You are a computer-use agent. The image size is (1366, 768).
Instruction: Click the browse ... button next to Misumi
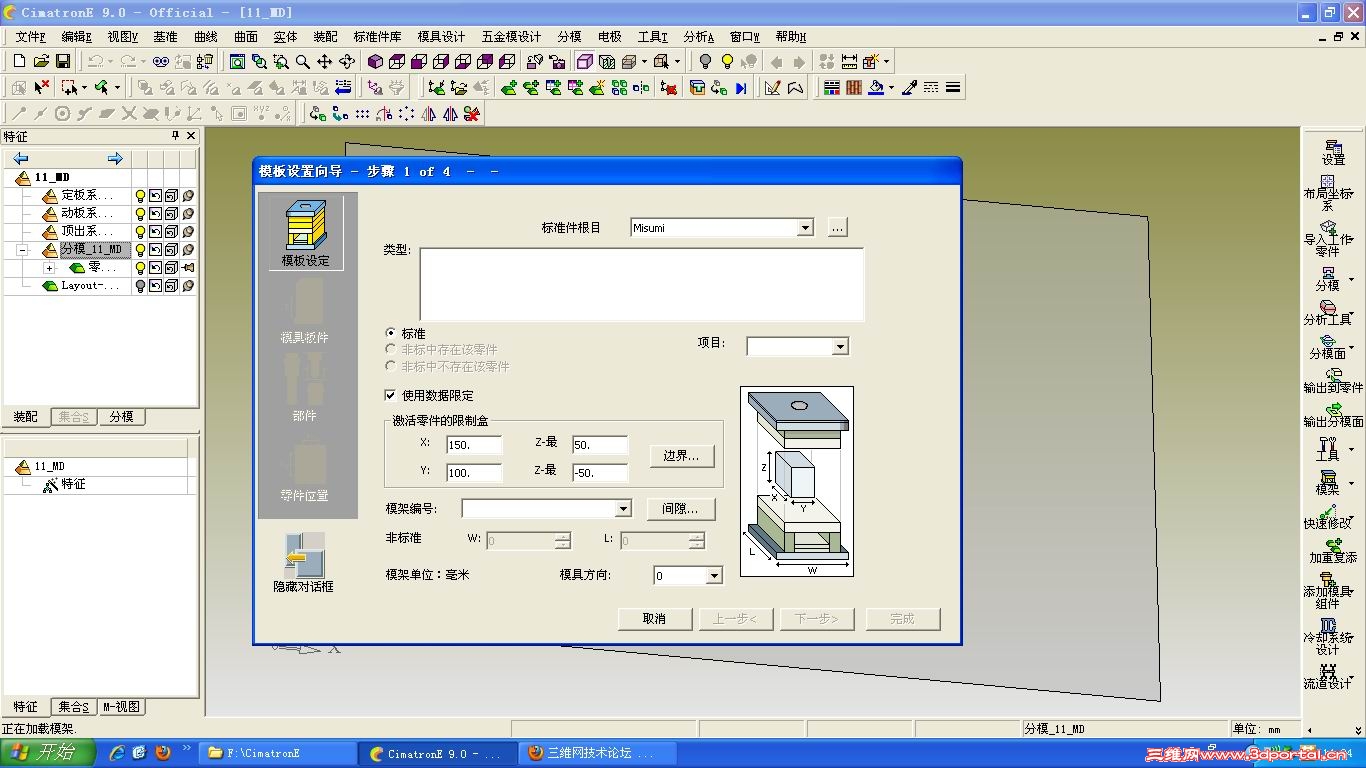[x=838, y=228]
